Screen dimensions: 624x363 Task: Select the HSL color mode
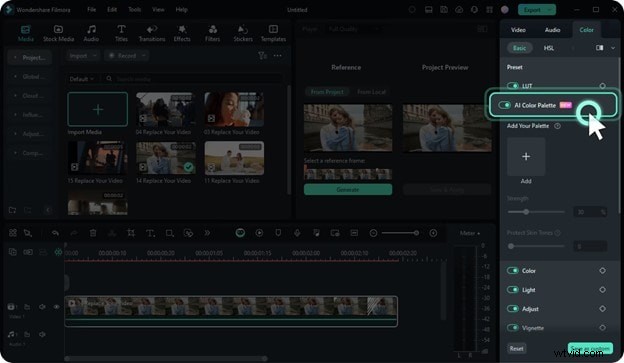(x=549, y=48)
